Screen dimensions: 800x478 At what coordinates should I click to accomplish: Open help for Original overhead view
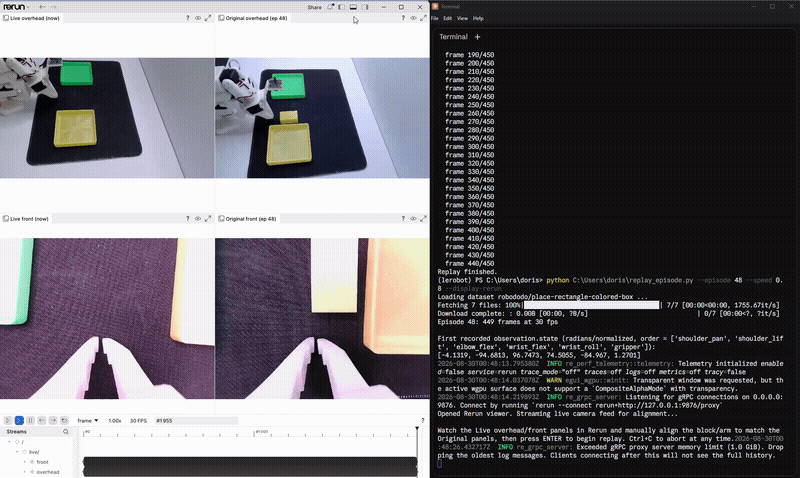pos(403,18)
